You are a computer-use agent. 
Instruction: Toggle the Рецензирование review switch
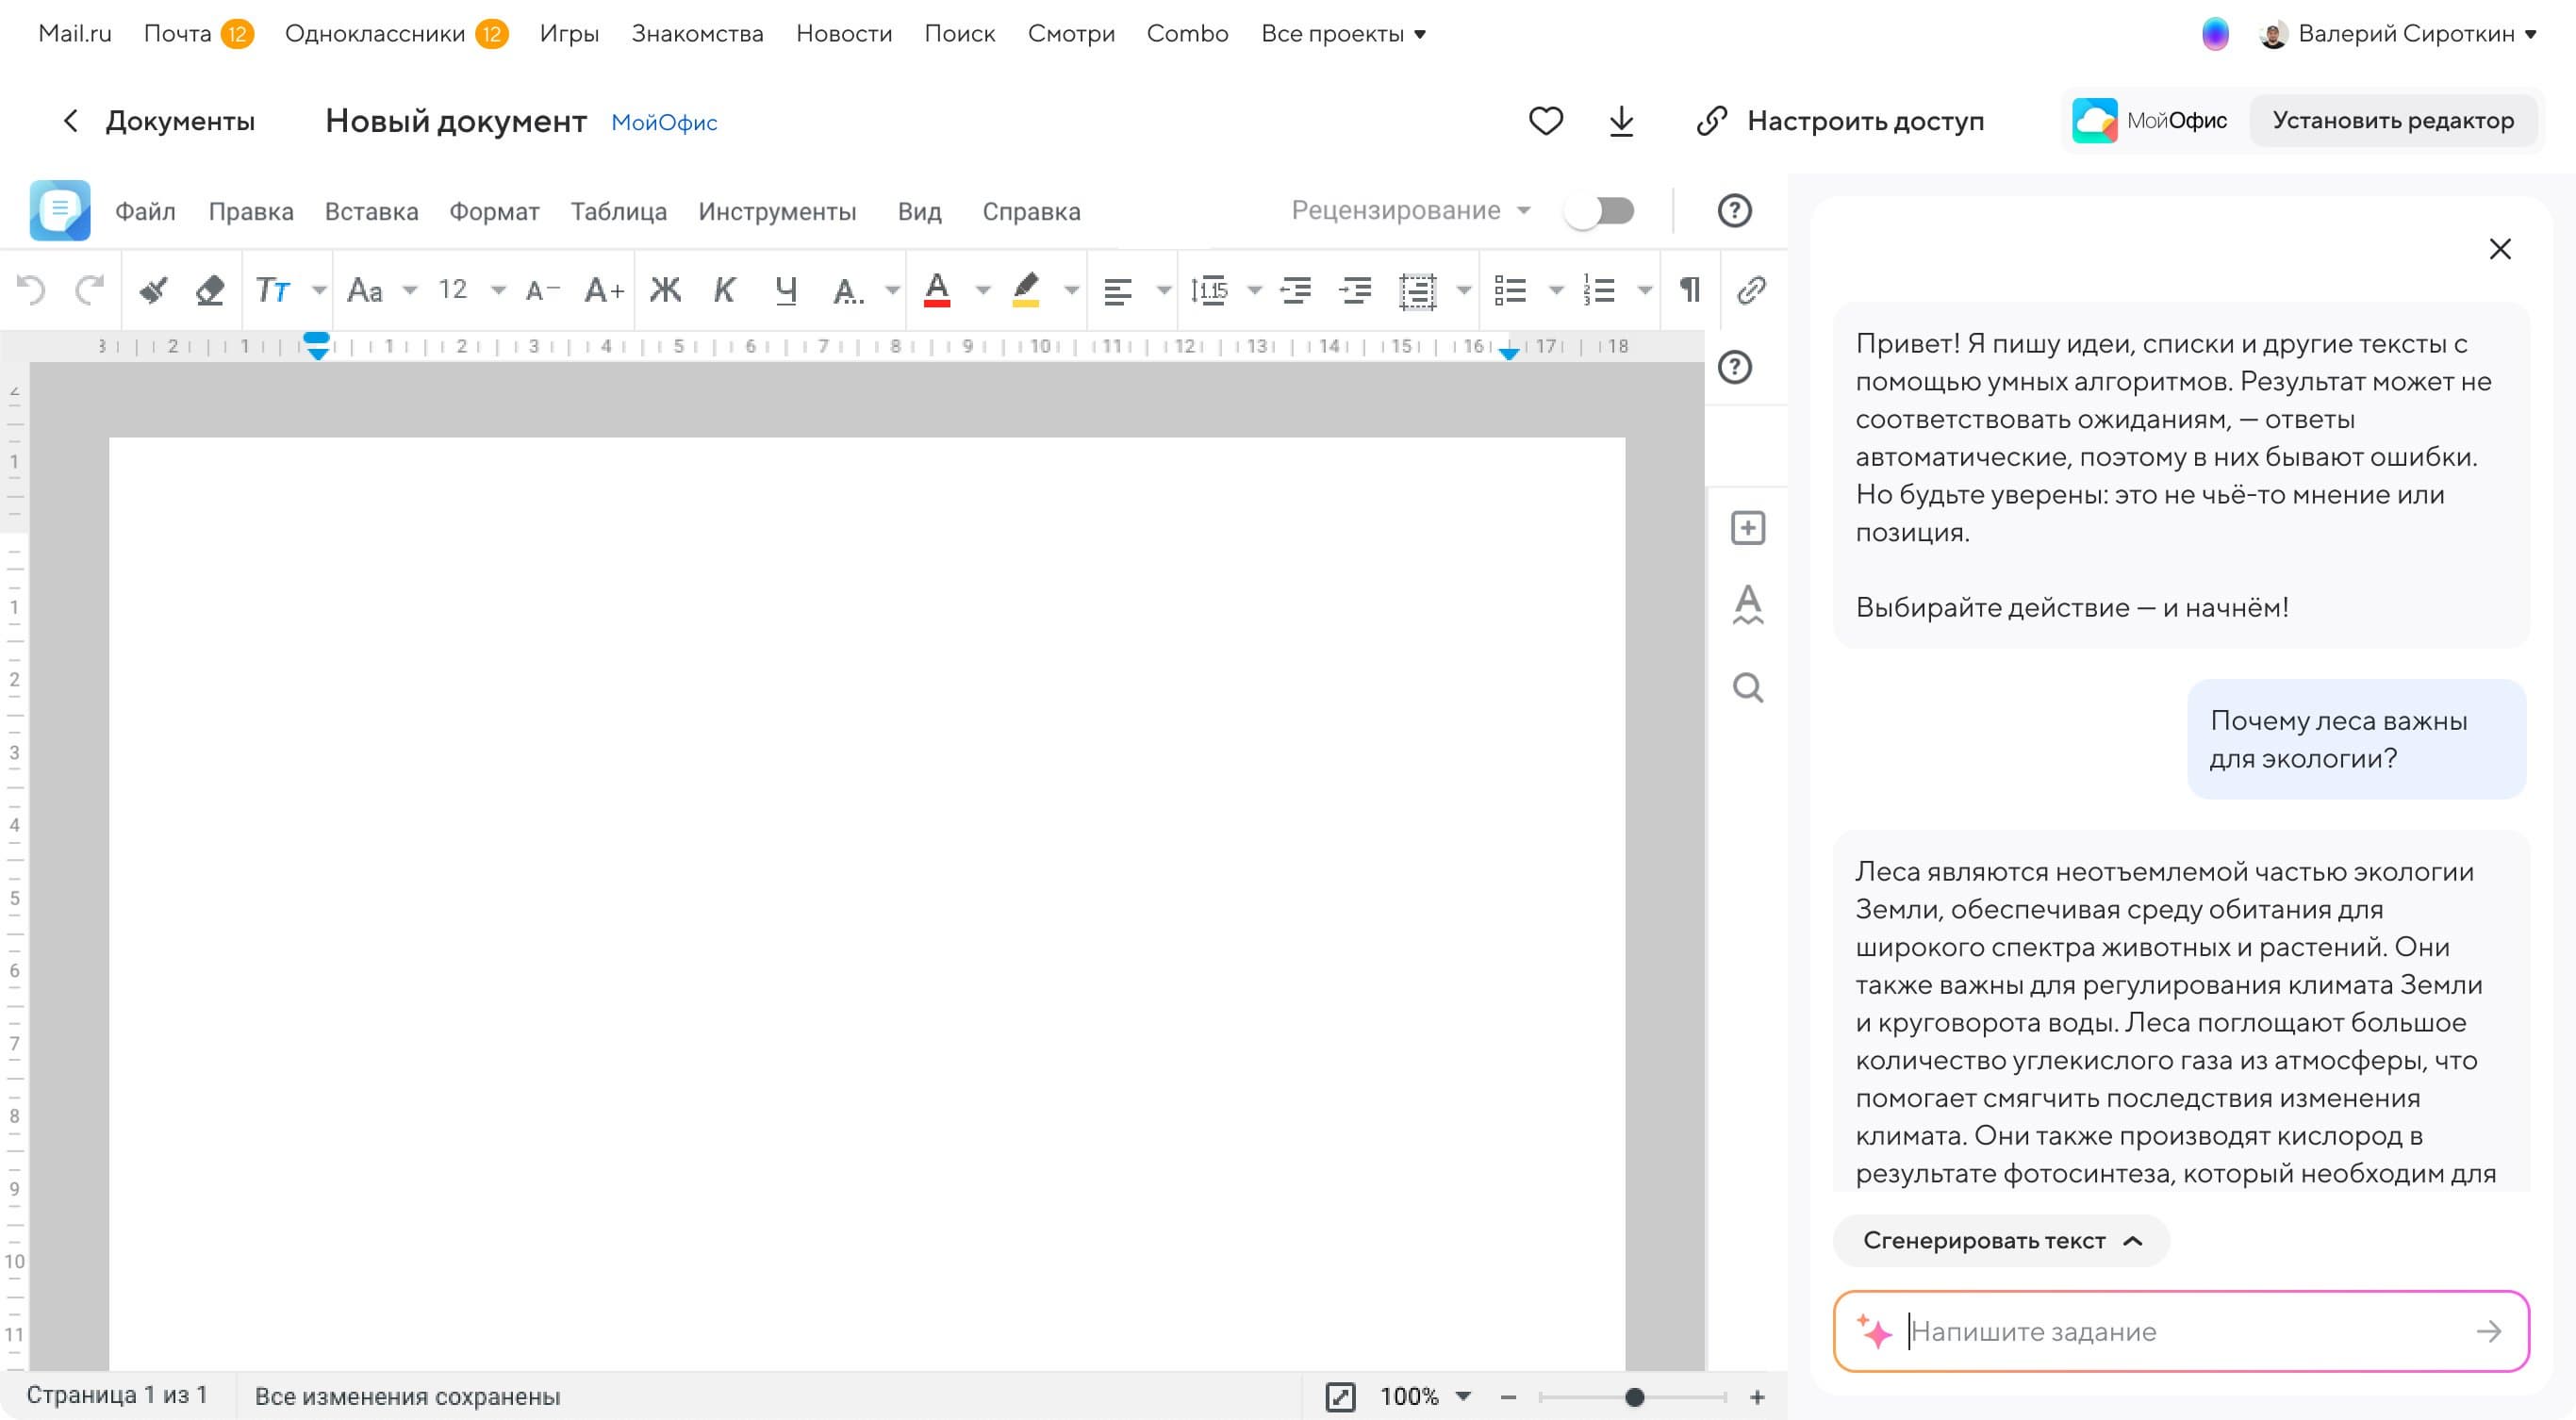coord(1600,211)
